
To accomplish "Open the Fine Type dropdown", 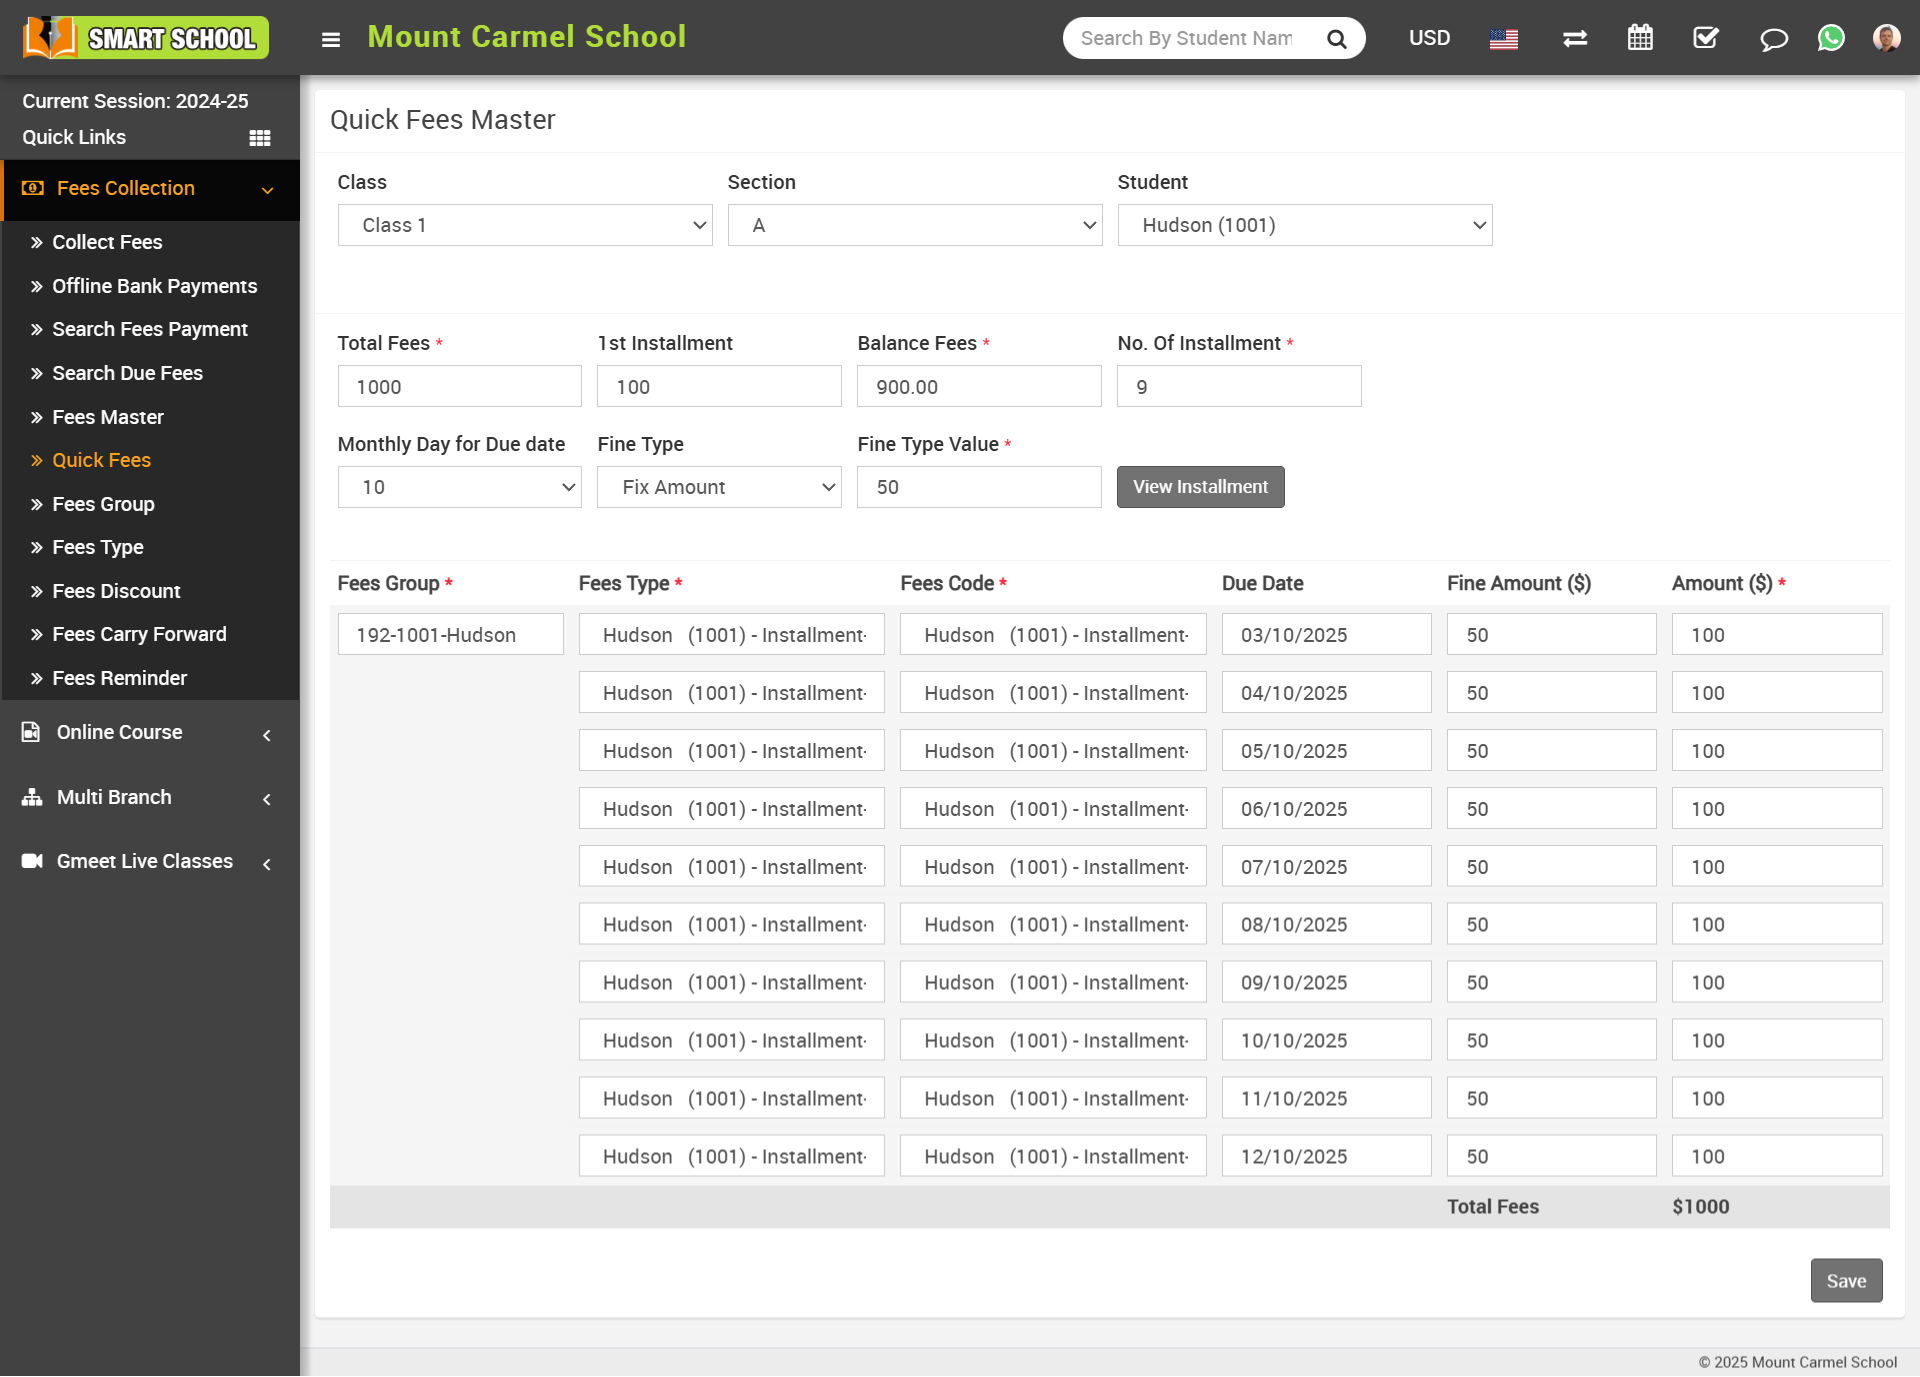I will [x=719, y=487].
